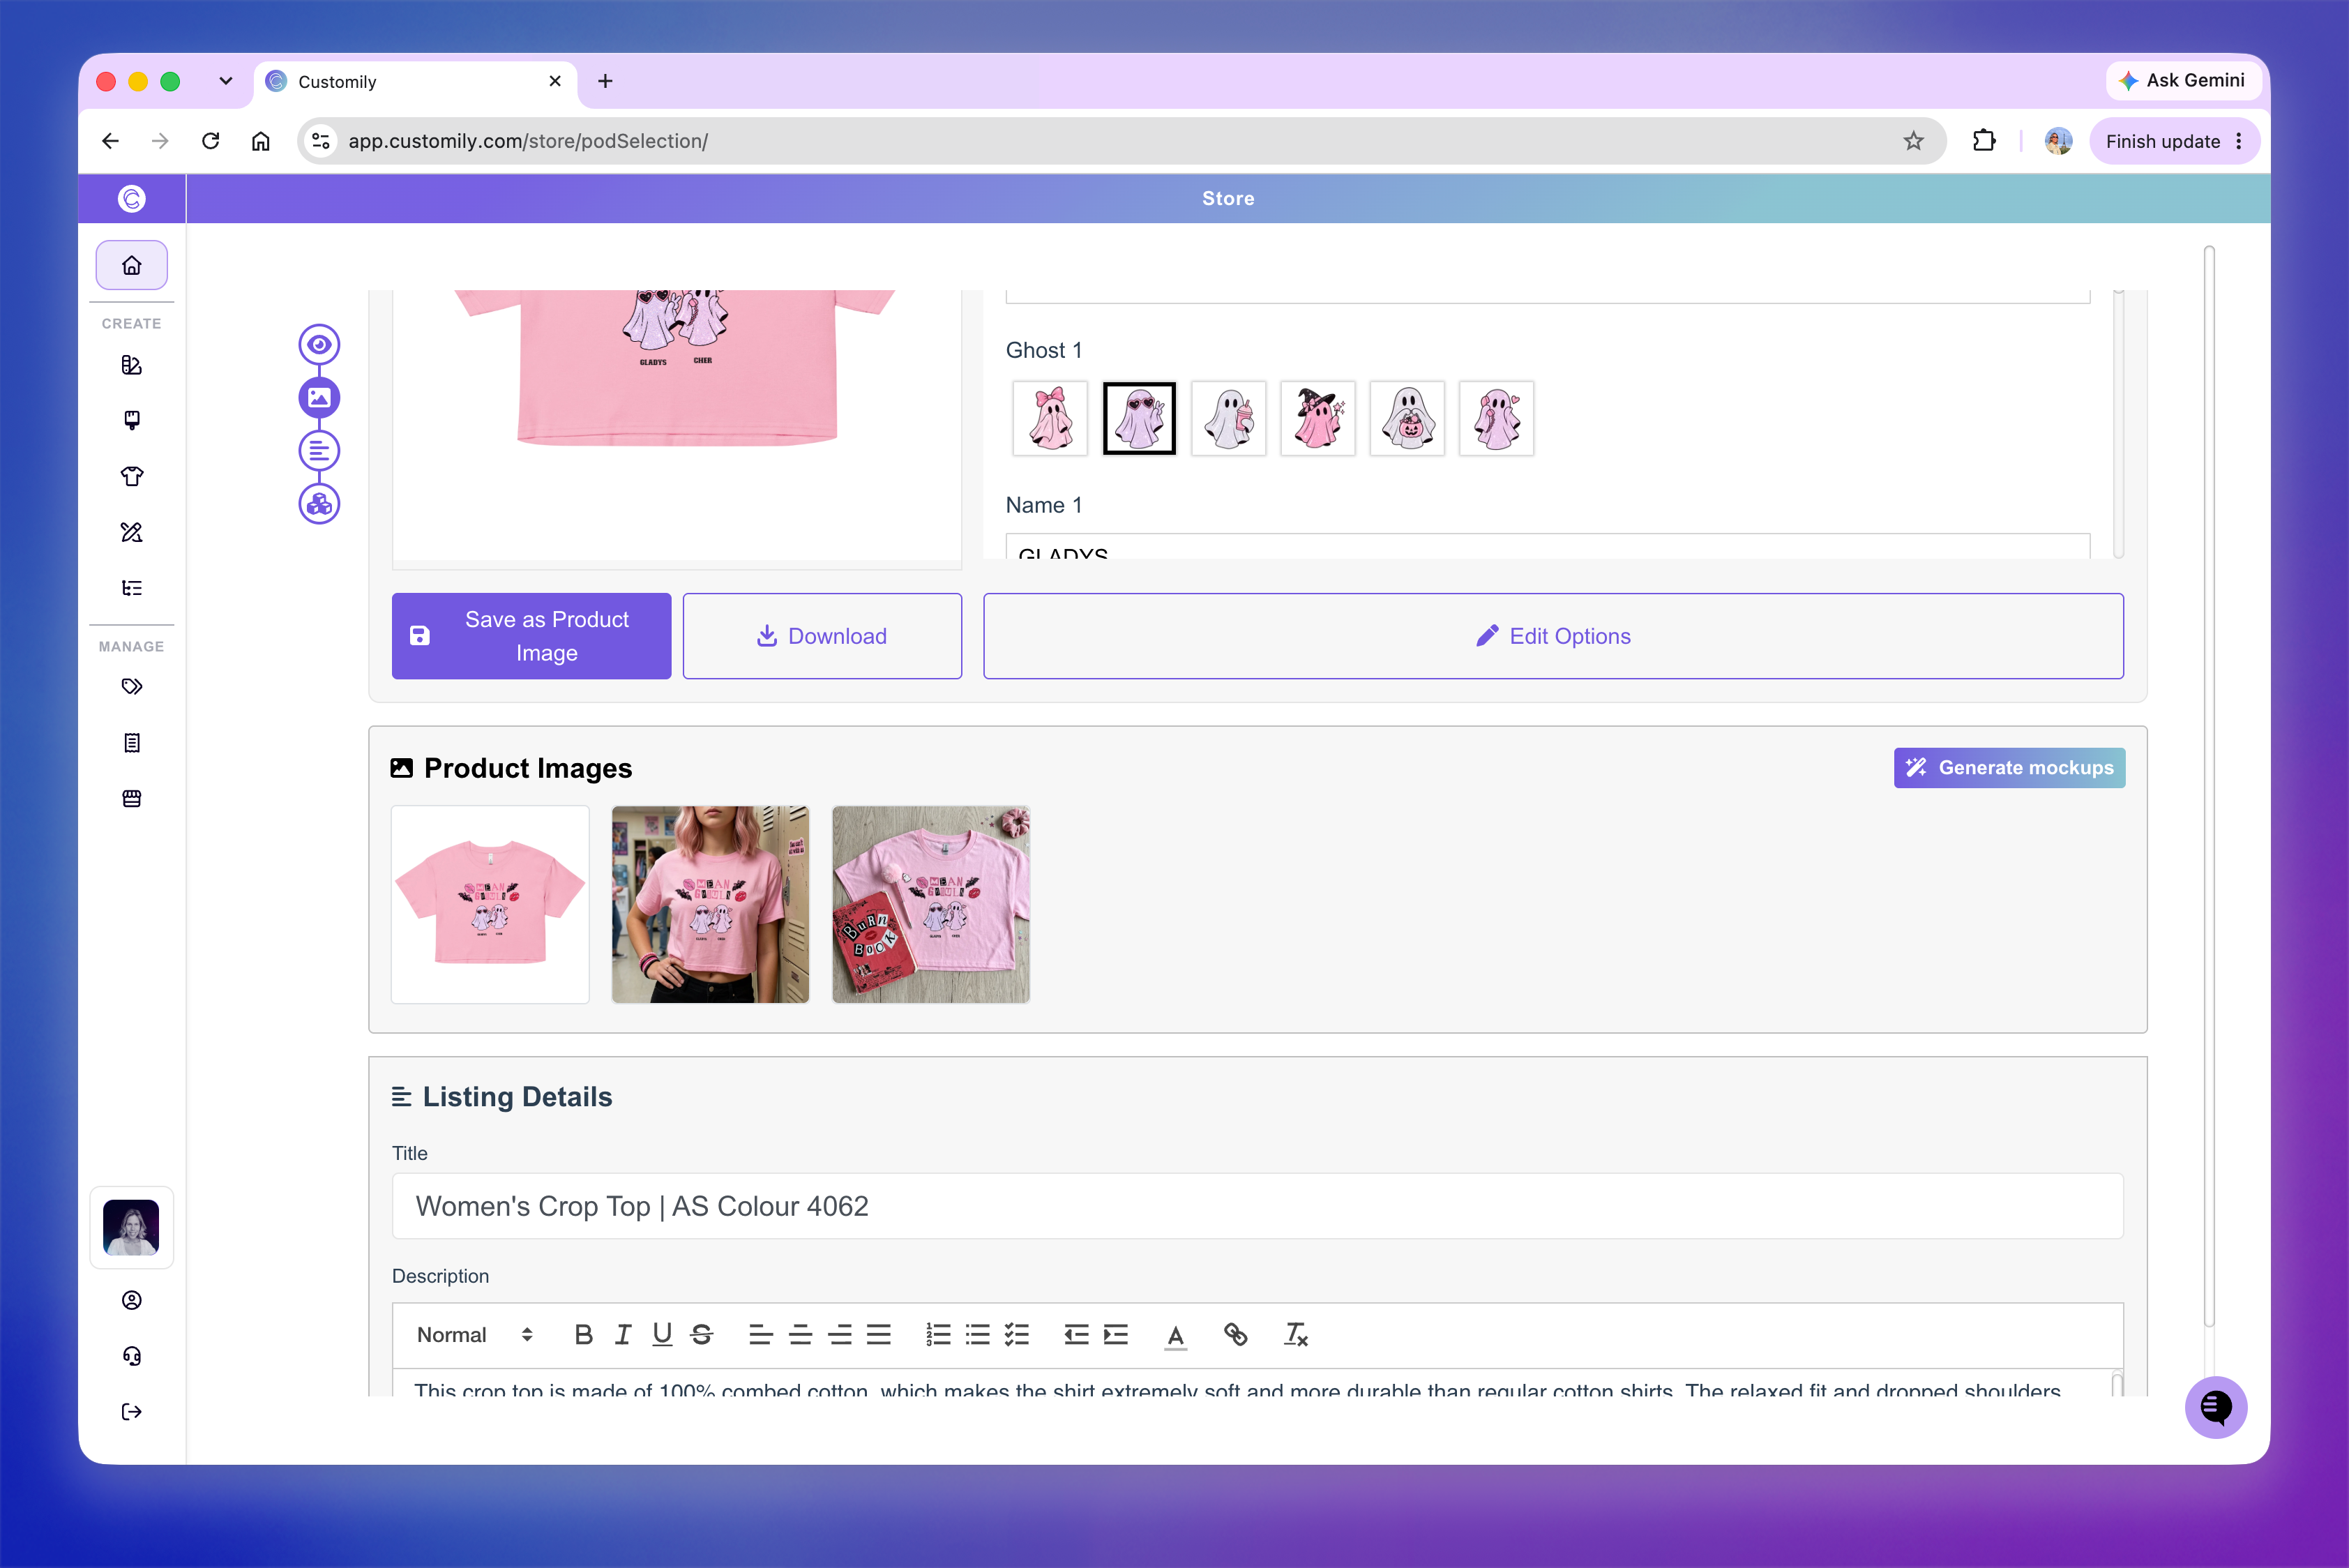This screenshot has height=1568, width=2349.
Task: Select the ghost holding drink option
Action: click(x=1229, y=418)
